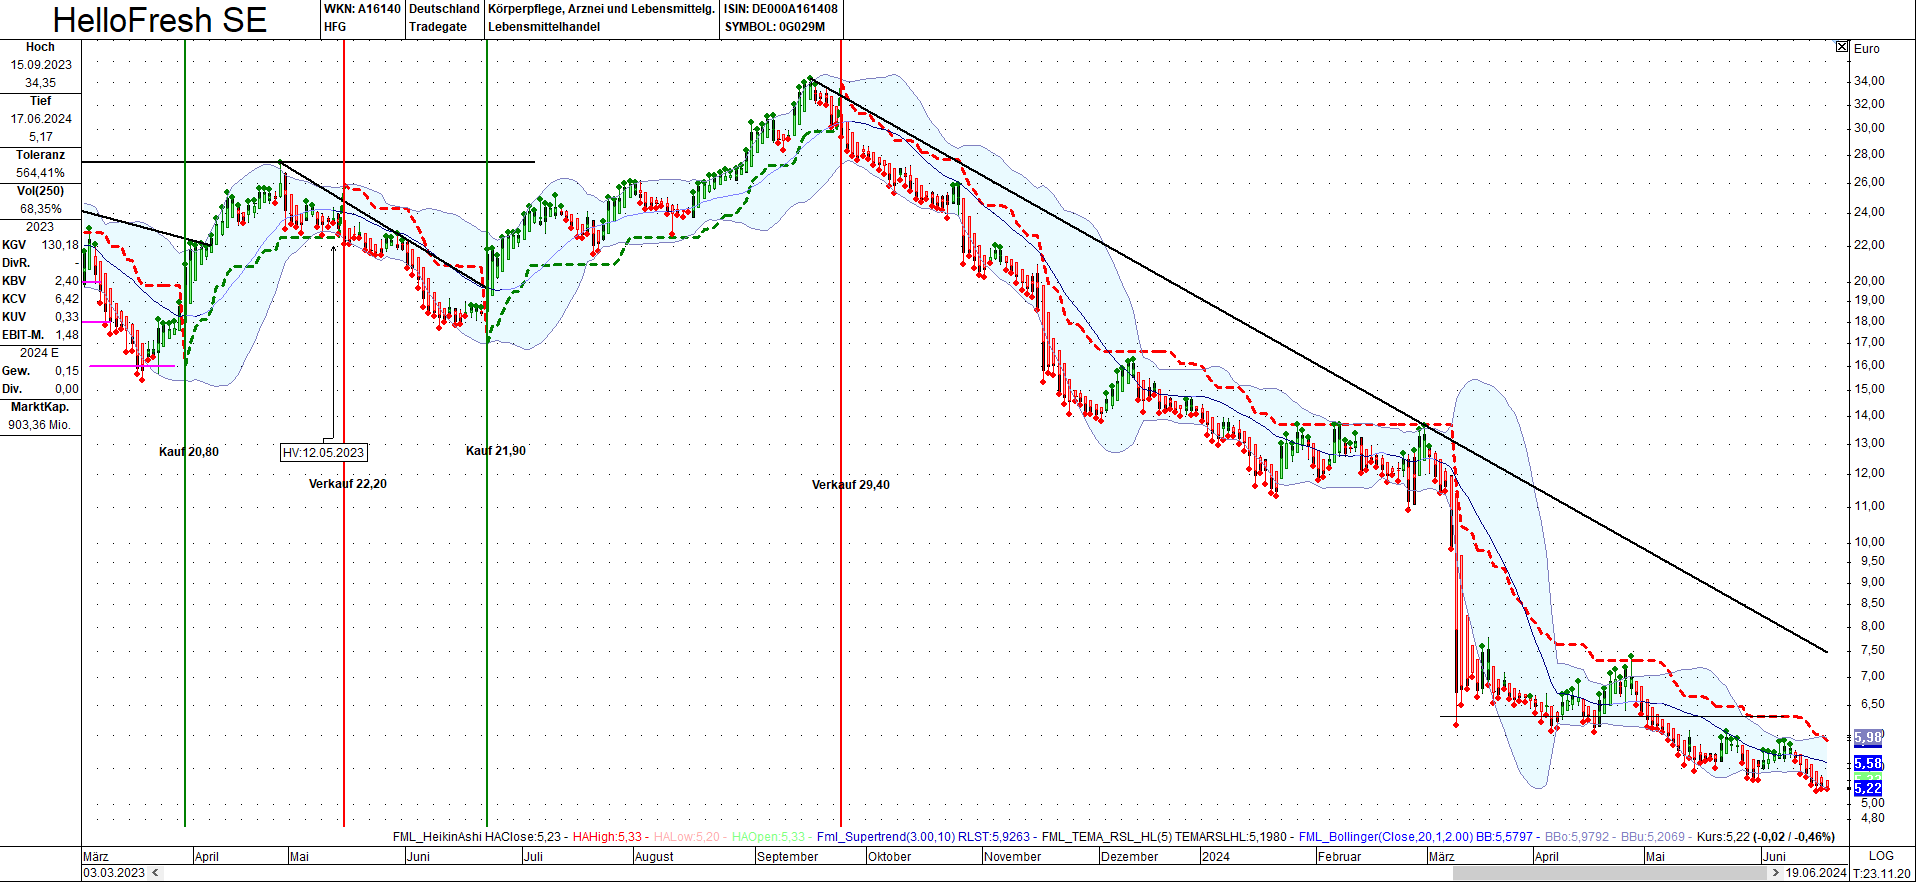Click the Deutschland header cell
1916x882 pixels.
[x=445, y=9]
